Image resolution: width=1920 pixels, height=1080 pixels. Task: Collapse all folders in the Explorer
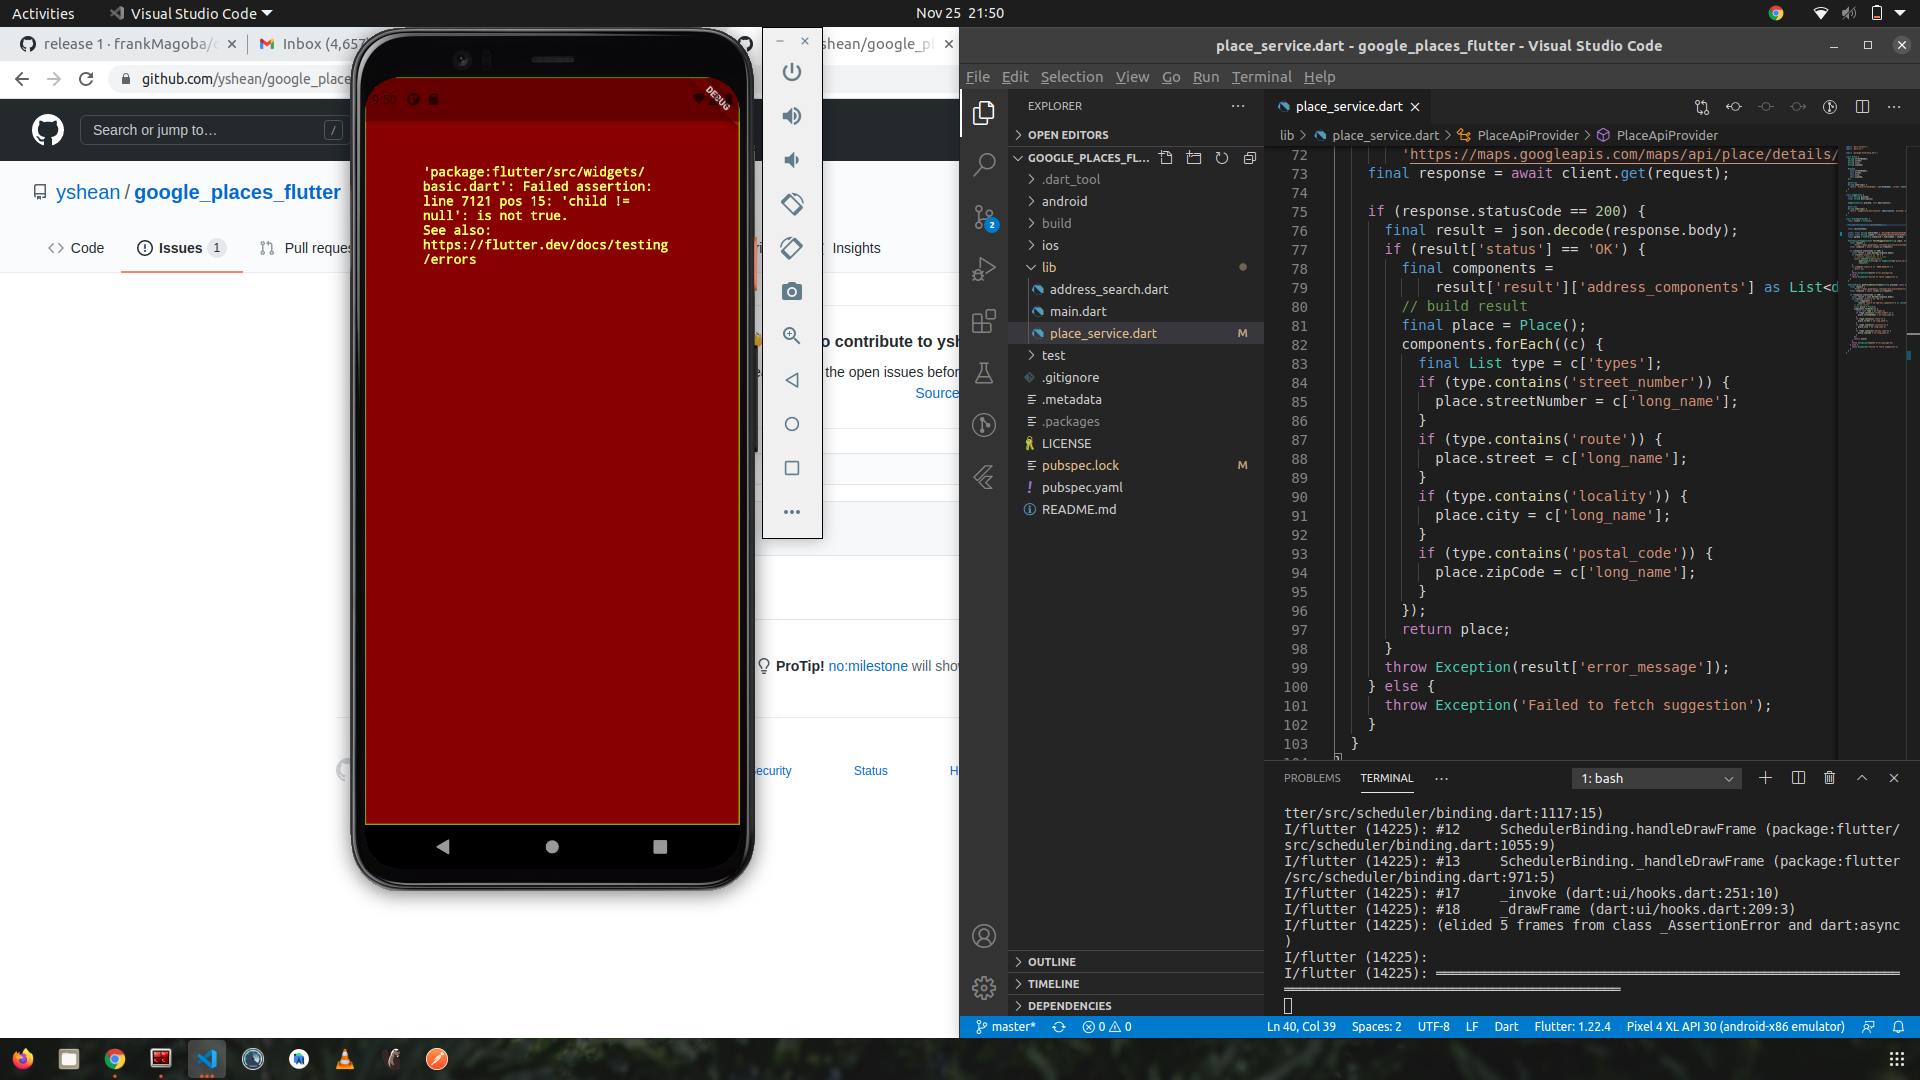[1250, 157]
